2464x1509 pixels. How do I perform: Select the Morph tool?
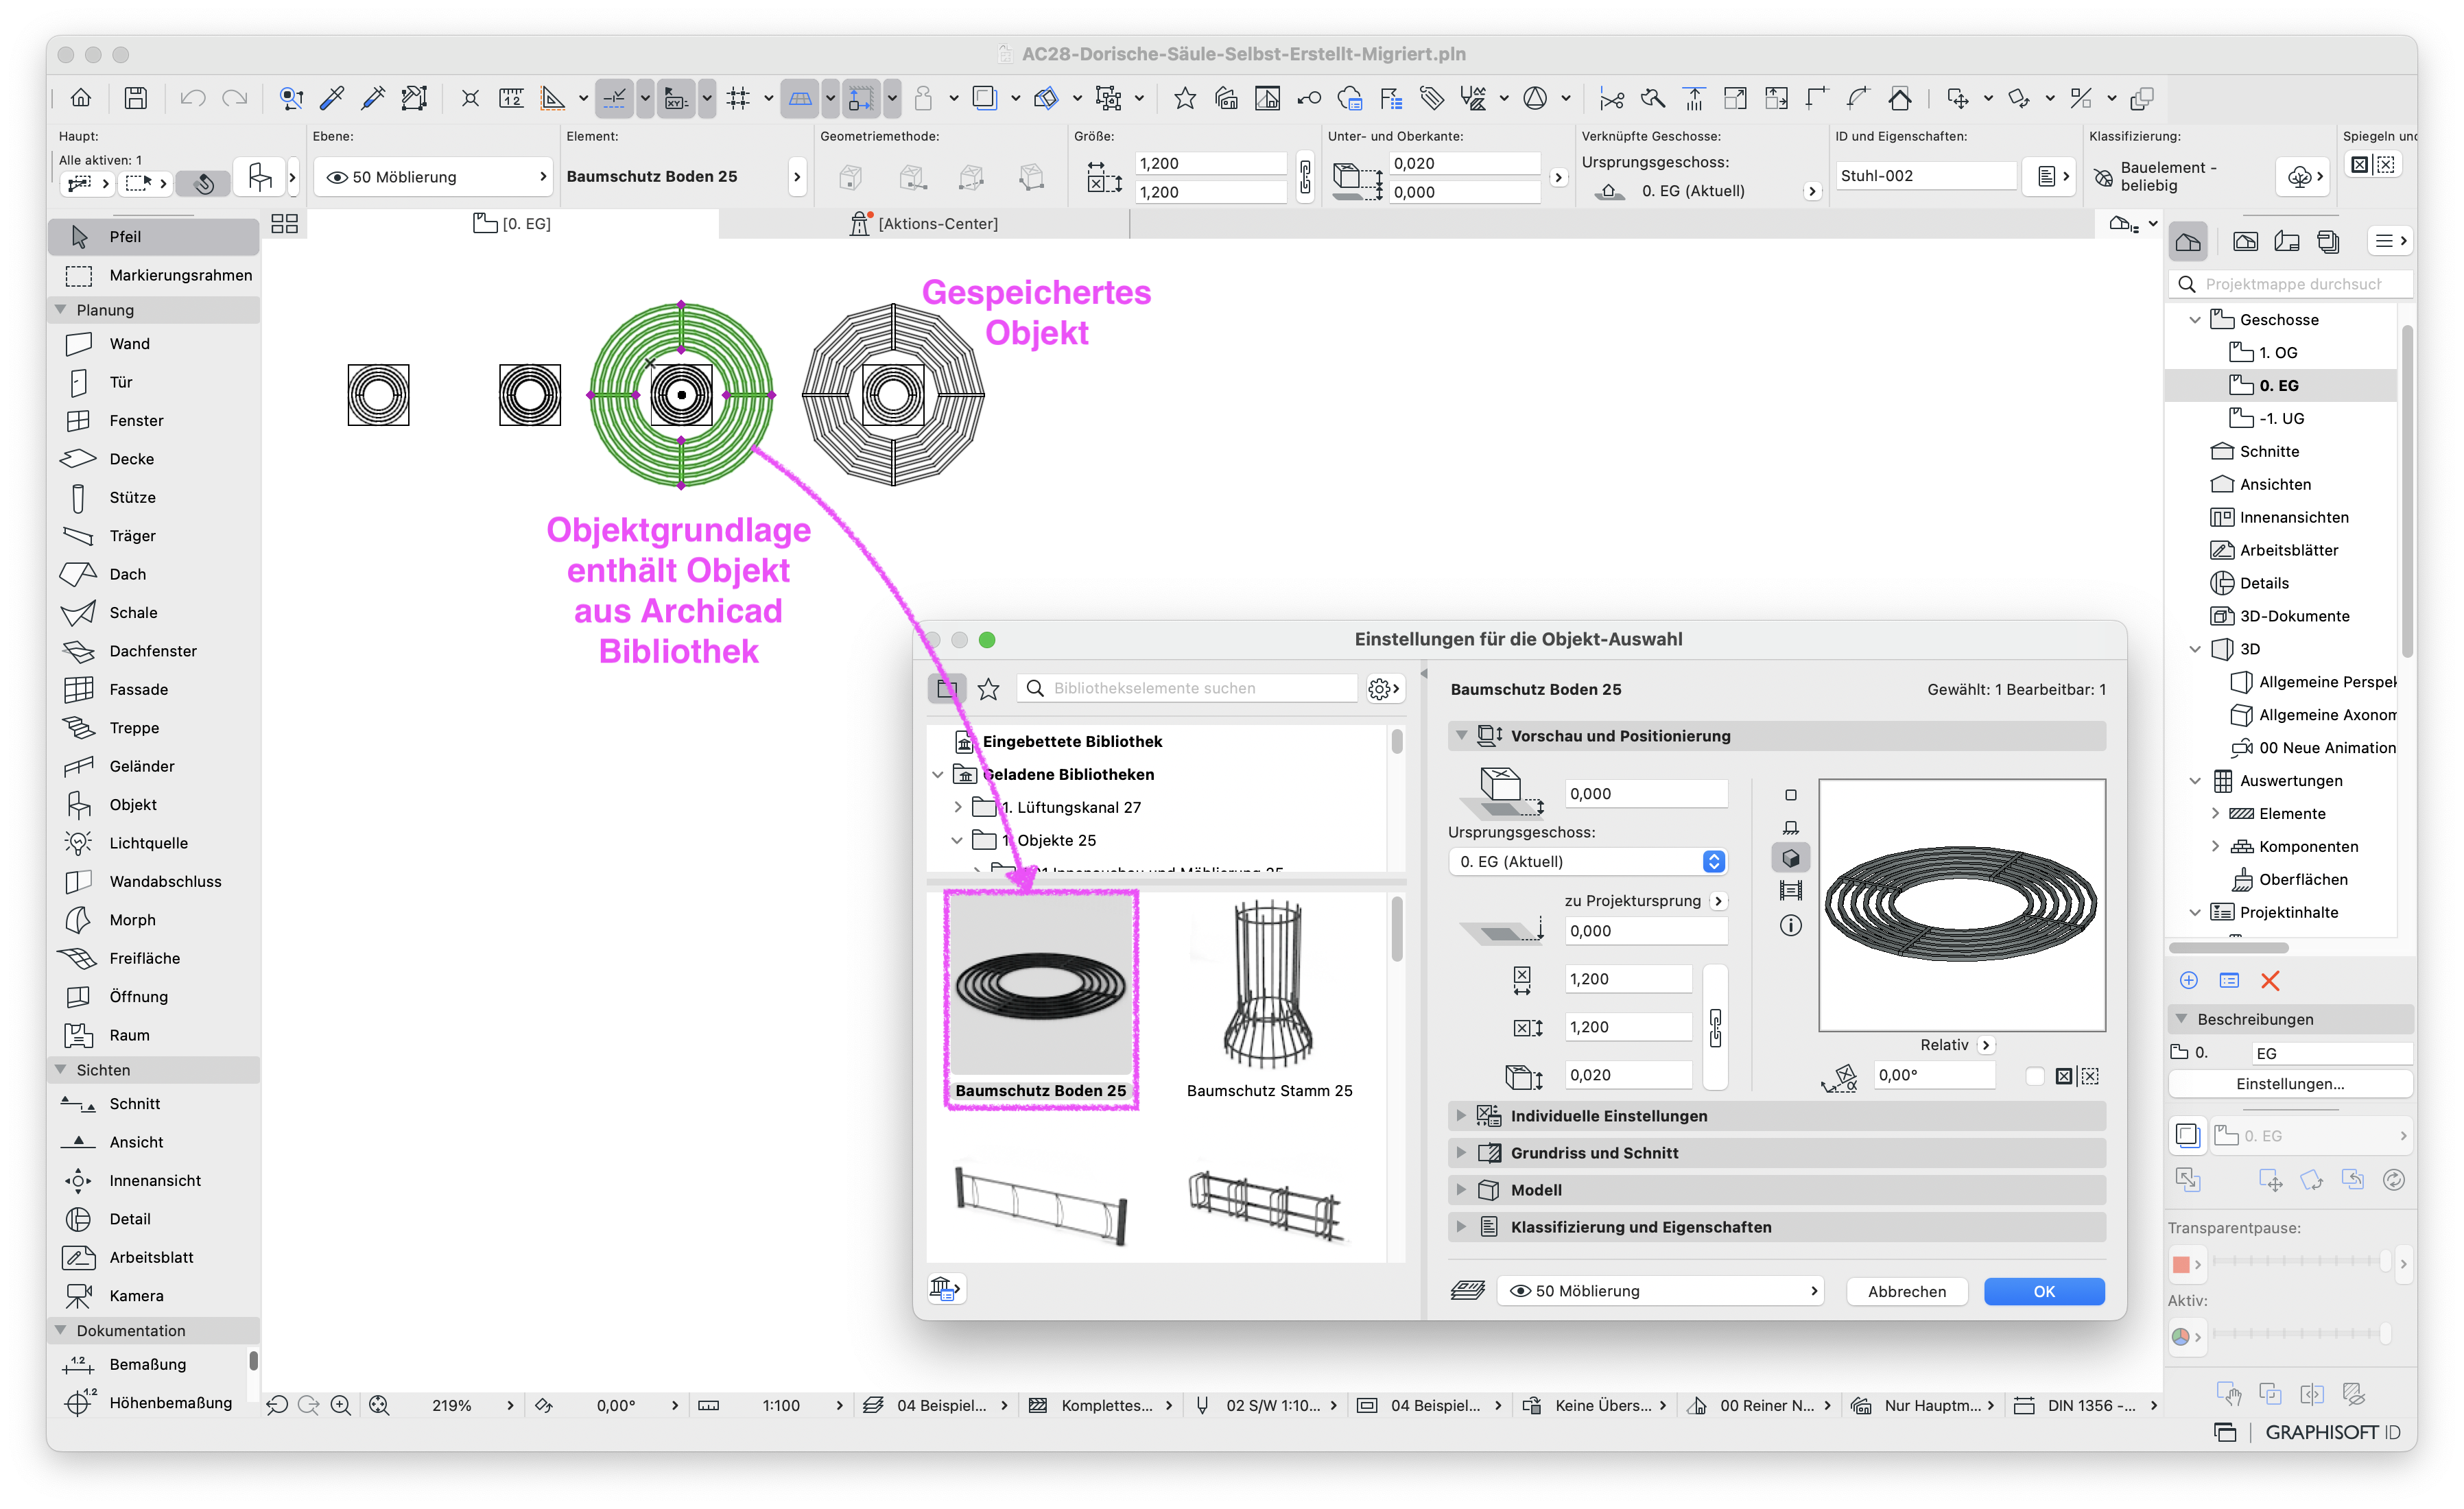point(154,920)
